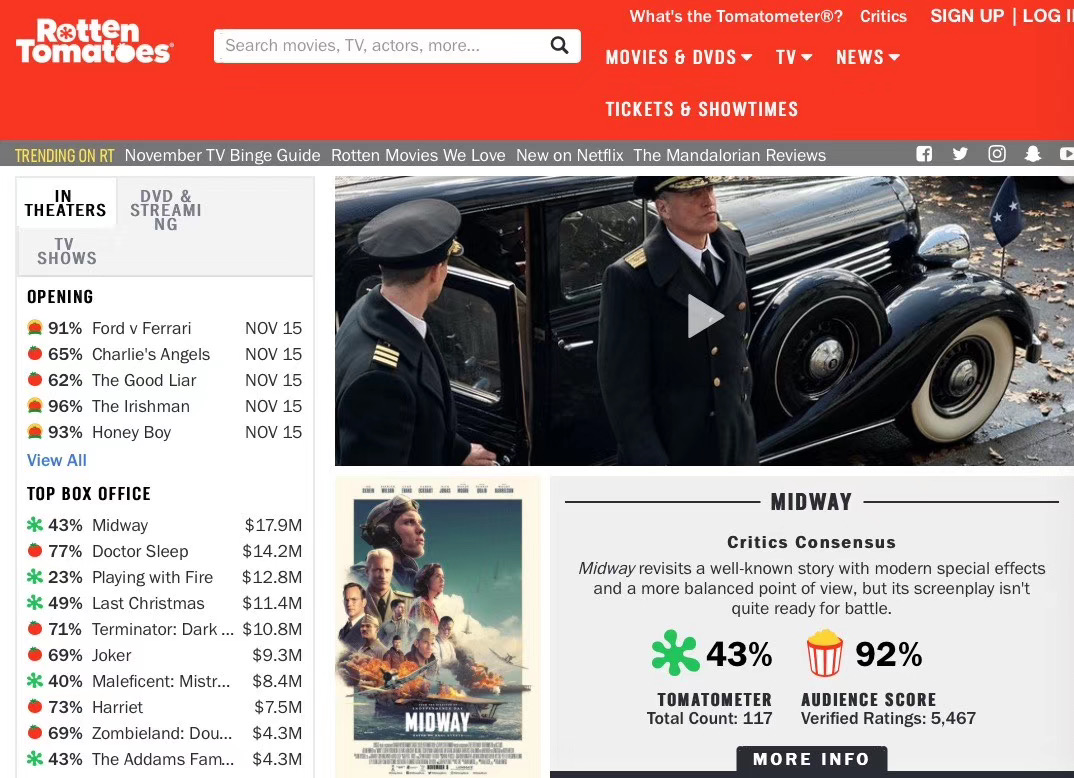Open the Twitter social icon
Viewport: 1074px width, 778px height.
(960, 154)
